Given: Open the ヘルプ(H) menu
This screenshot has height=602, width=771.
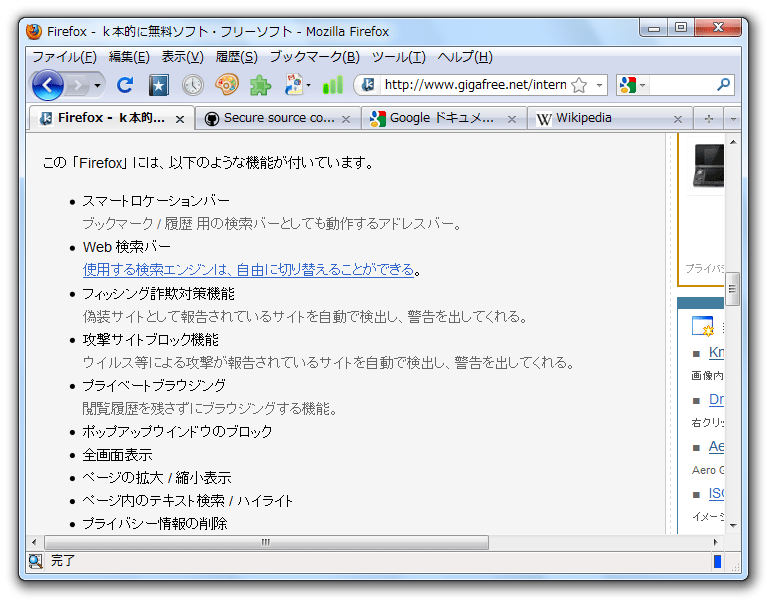Looking at the screenshot, I should click(x=465, y=57).
